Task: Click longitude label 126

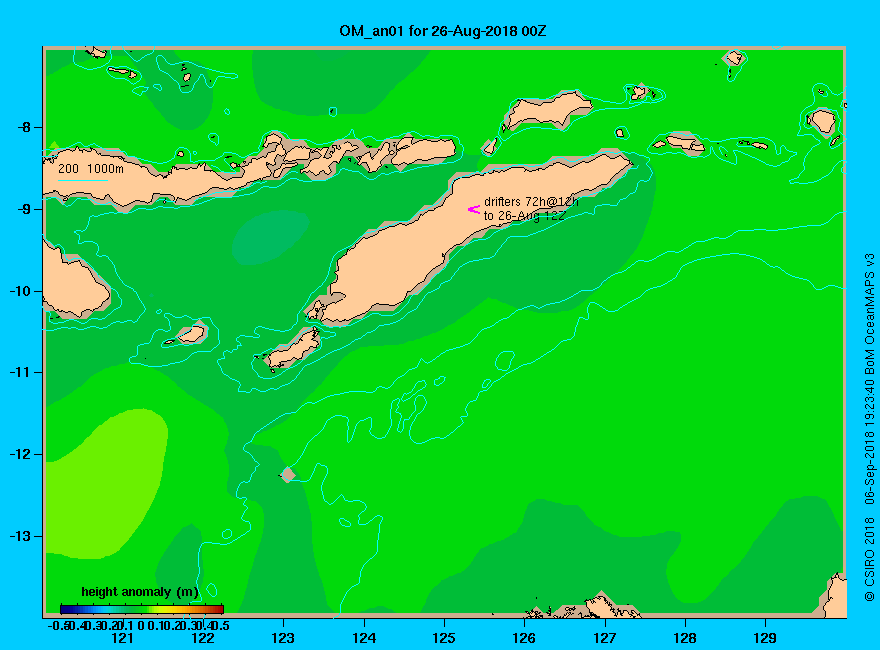Action: (x=524, y=638)
